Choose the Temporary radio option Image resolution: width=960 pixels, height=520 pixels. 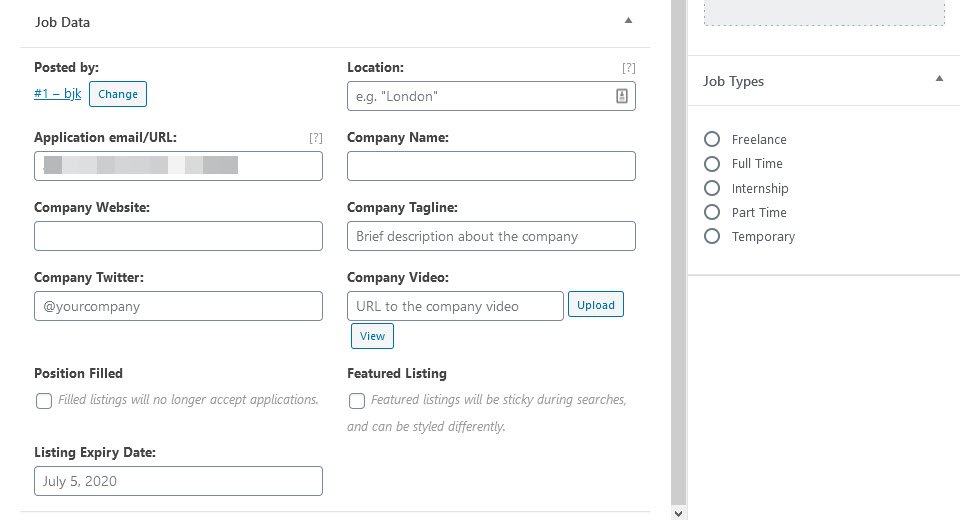point(711,236)
